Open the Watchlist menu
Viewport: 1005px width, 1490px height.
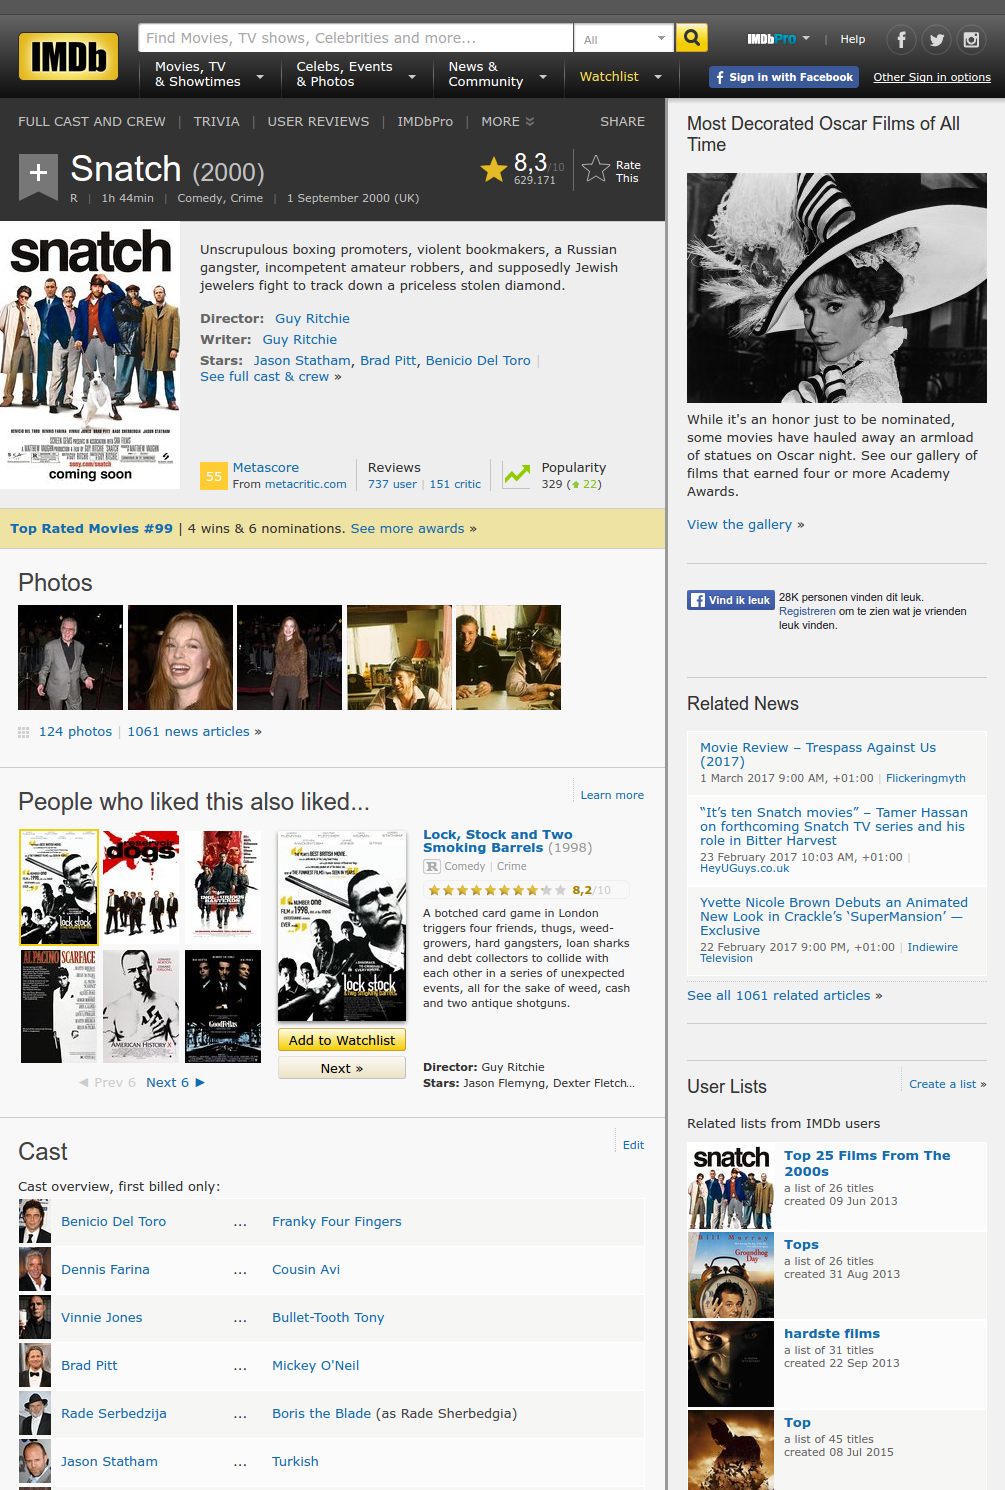coord(620,76)
